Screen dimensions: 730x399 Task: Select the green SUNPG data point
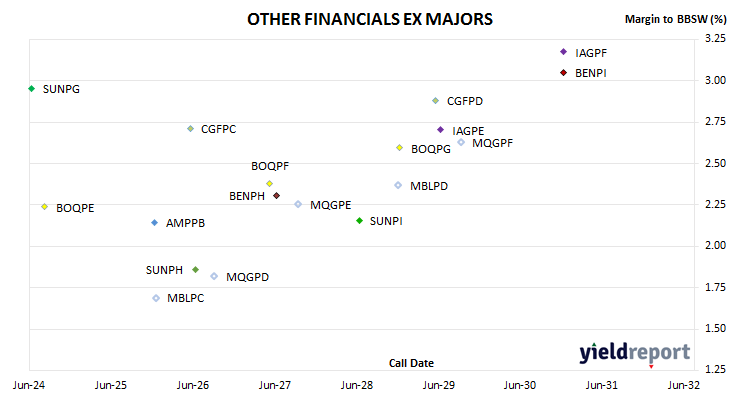click(32, 88)
